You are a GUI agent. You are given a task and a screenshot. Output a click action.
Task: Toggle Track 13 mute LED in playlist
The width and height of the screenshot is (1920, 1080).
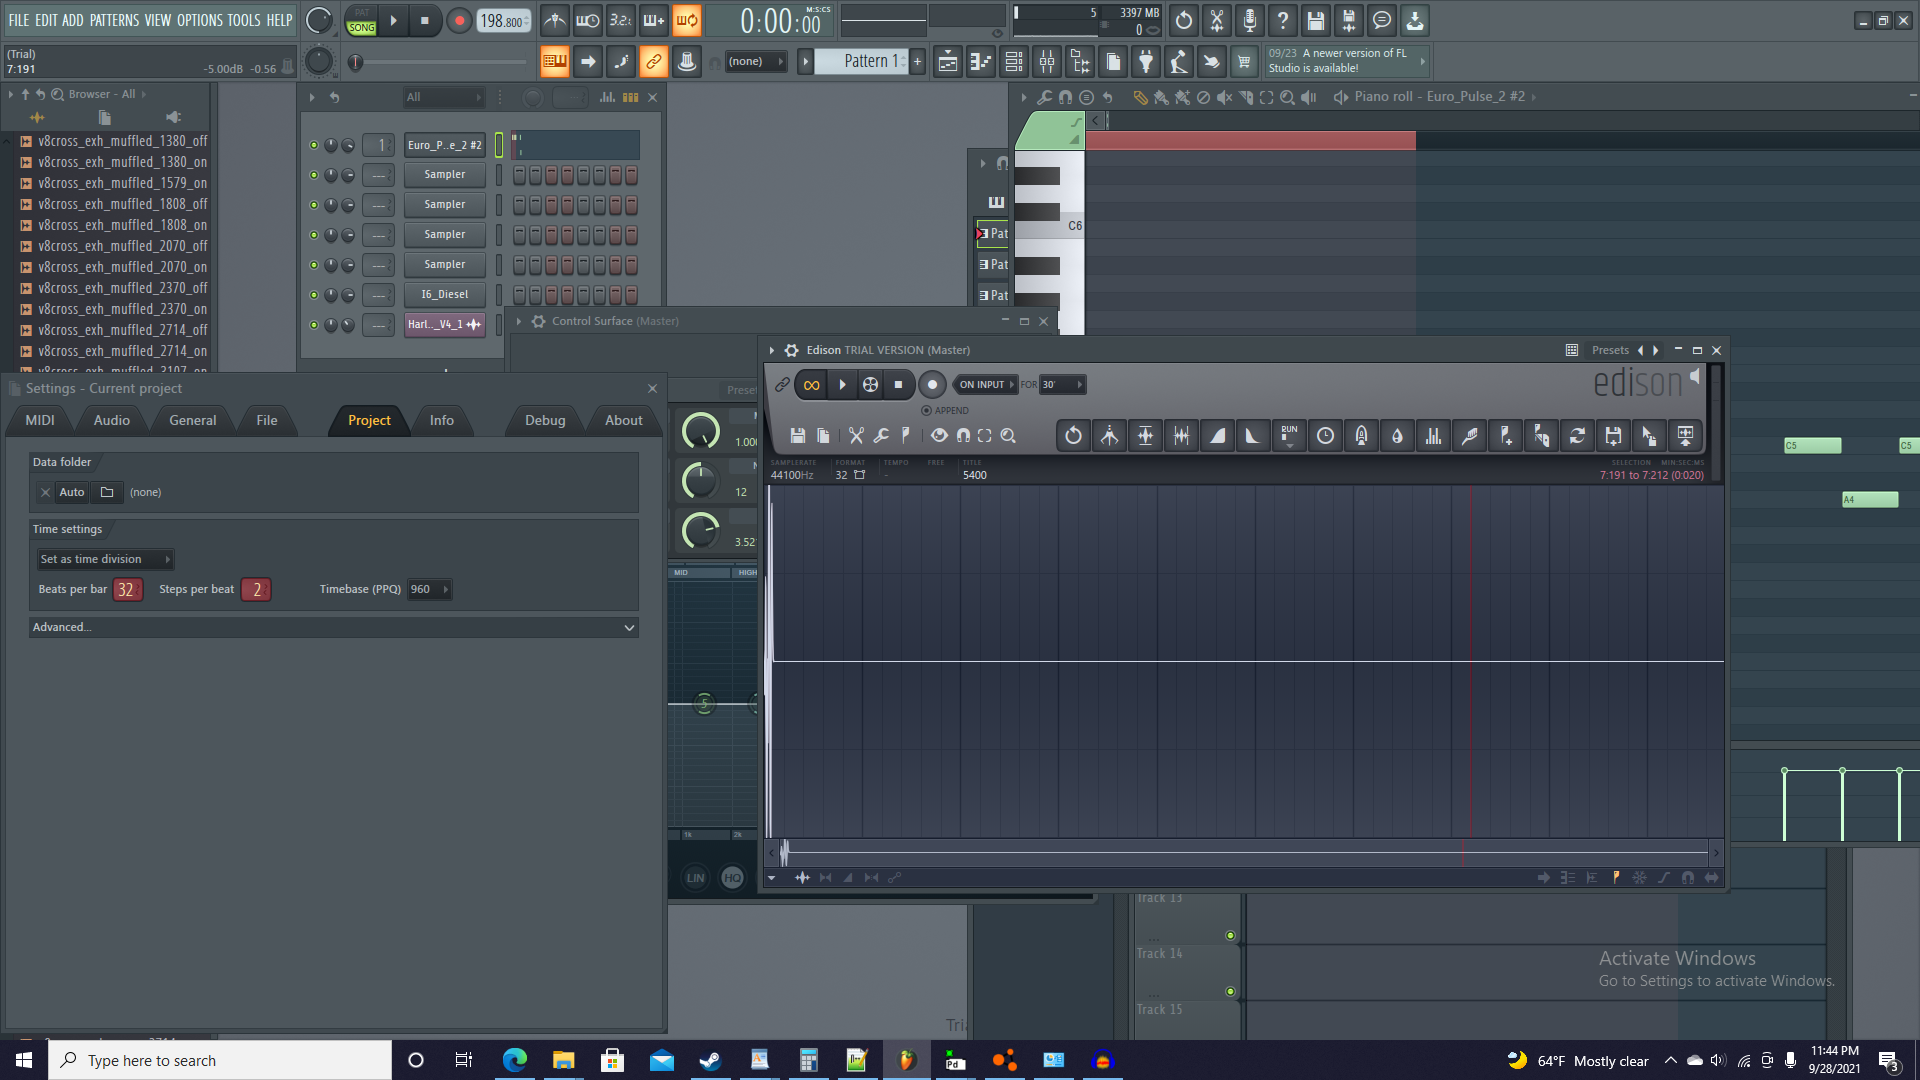tap(1230, 936)
